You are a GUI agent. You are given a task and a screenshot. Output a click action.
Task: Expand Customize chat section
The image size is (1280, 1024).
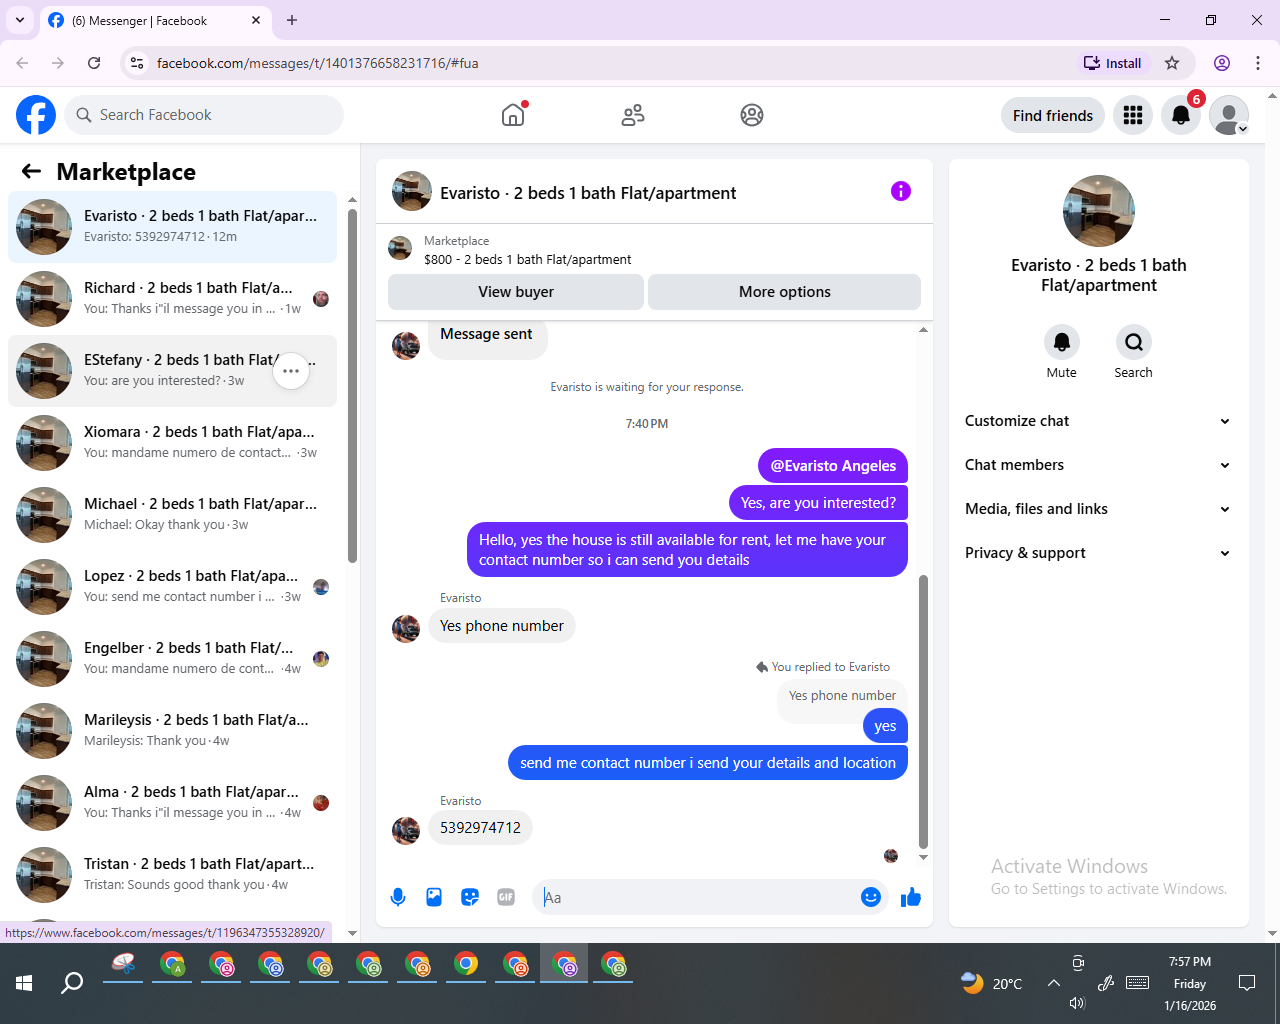click(1098, 421)
